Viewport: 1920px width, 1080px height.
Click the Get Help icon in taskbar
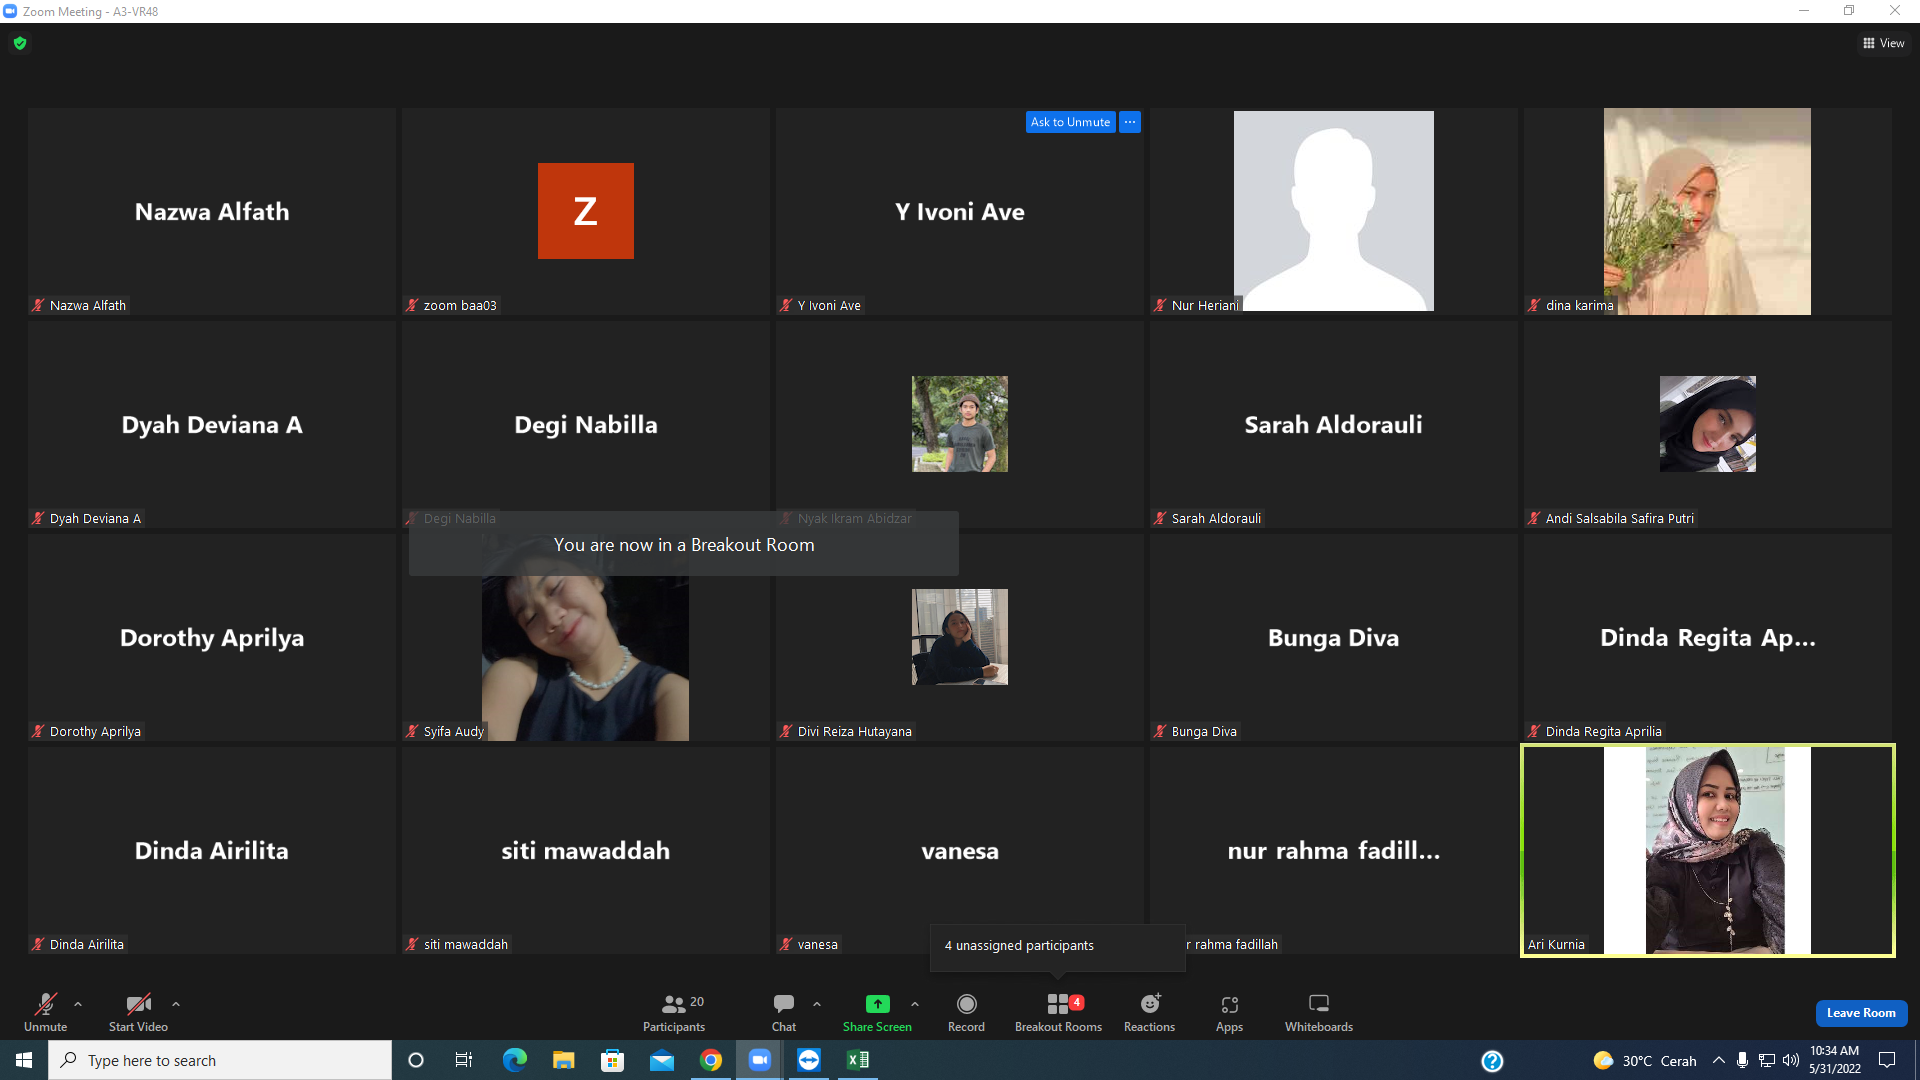pos(1492,1061)
